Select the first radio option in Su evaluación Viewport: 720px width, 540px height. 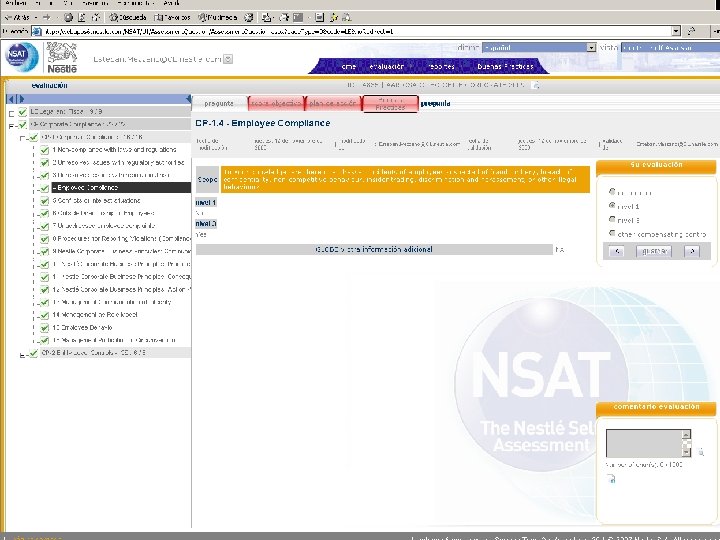[612, 192]
